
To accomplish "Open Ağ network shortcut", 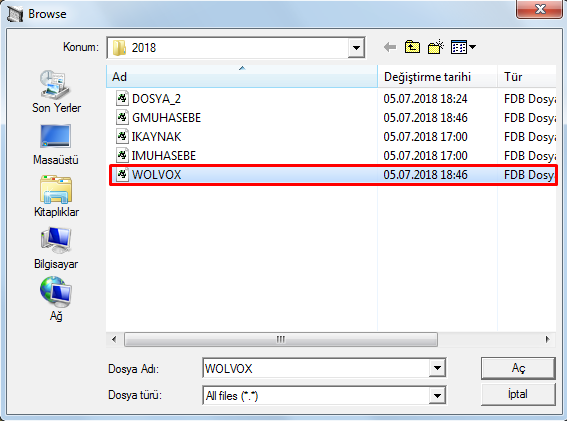I will point(56,299).
